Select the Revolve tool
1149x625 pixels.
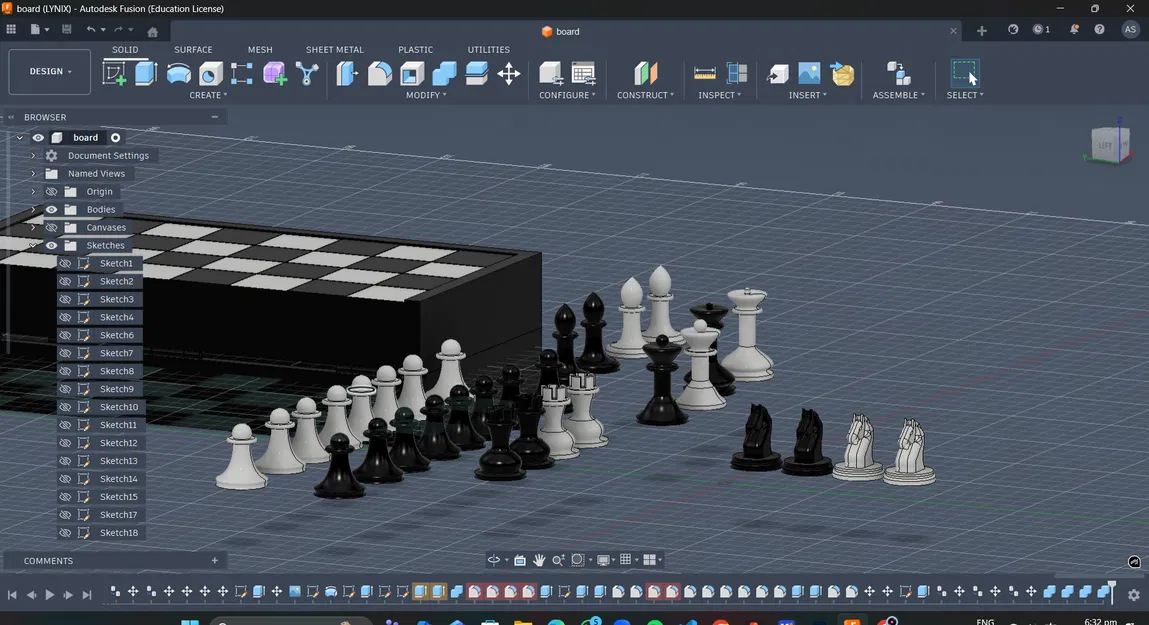(x=178, y=71)
